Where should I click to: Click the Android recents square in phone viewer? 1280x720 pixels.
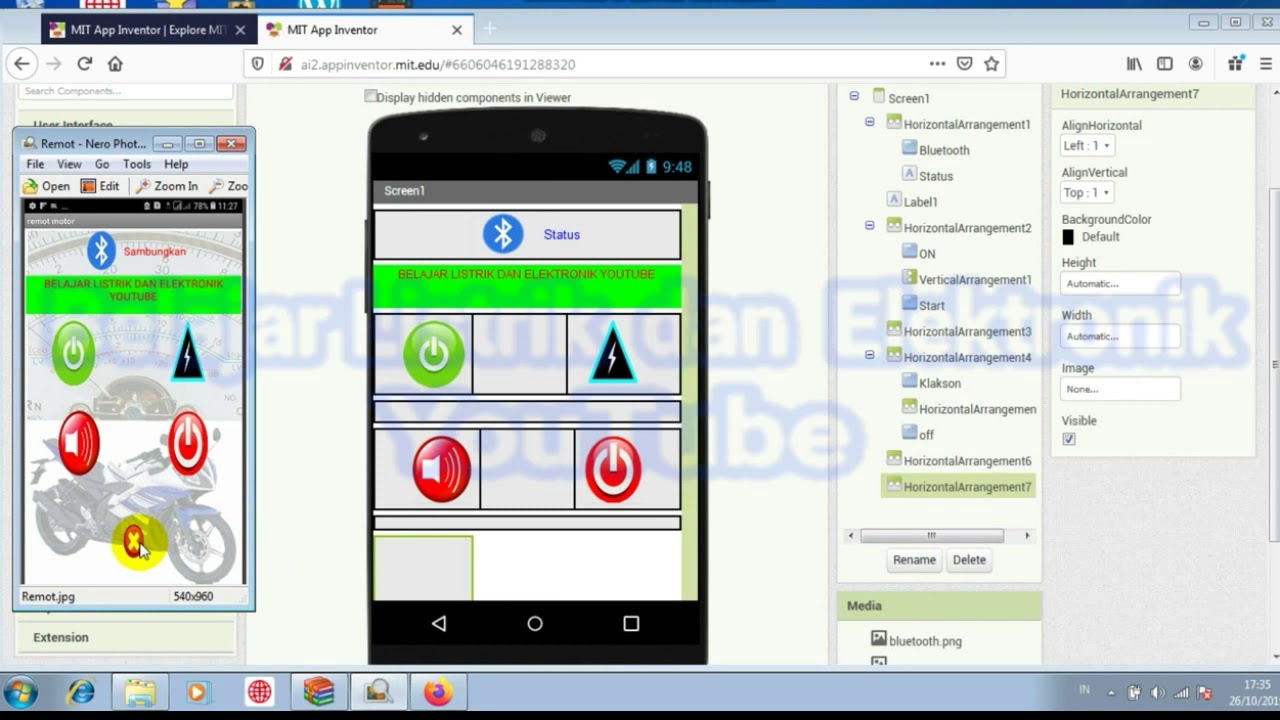[631, 624]
